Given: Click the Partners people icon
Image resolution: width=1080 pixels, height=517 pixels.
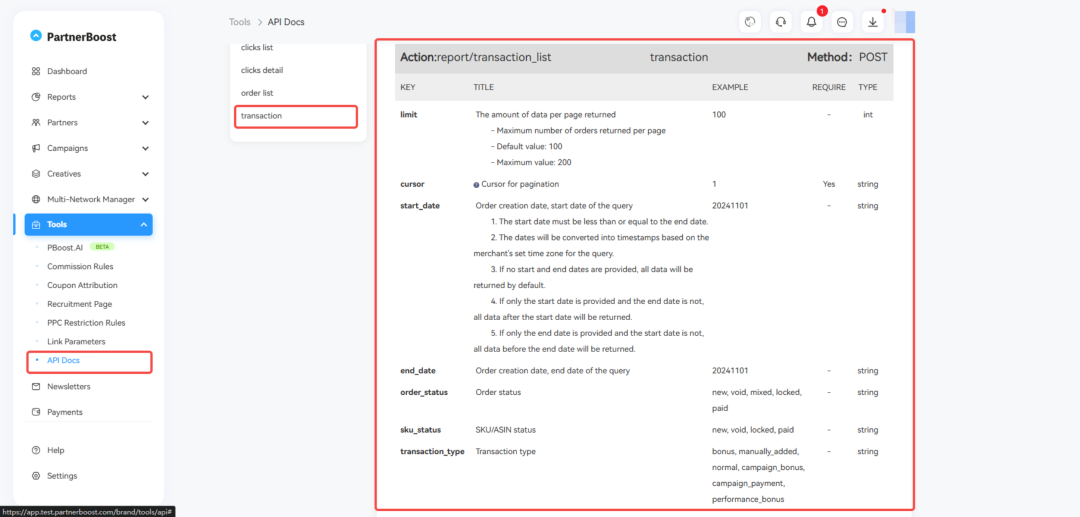Looking at the screenshot, I should coord(36,123).
